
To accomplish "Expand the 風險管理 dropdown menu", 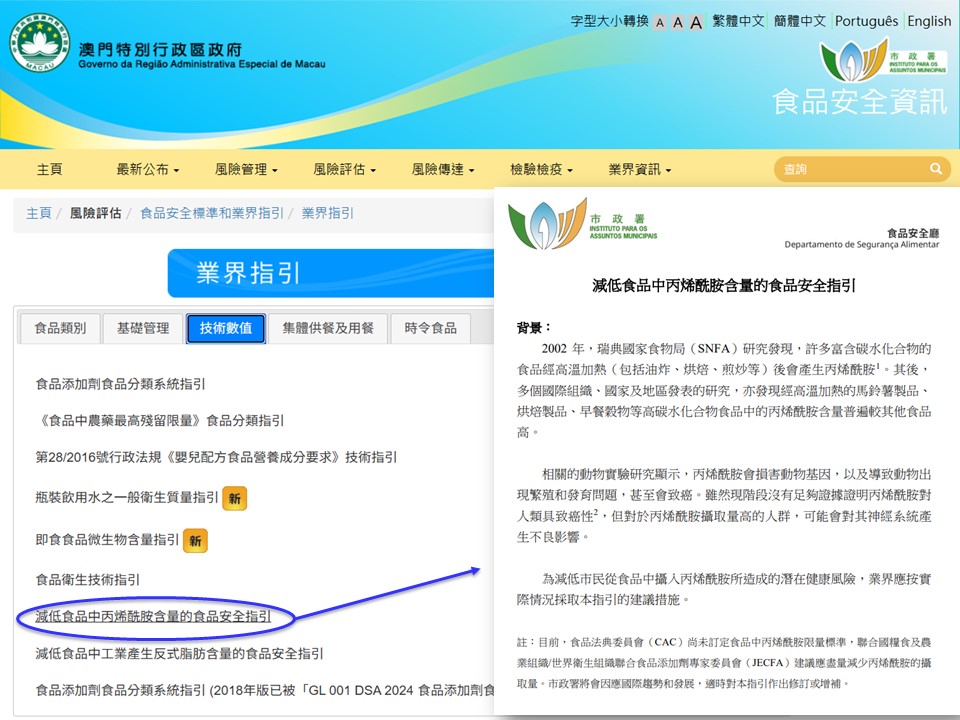I will pos(246,170).
